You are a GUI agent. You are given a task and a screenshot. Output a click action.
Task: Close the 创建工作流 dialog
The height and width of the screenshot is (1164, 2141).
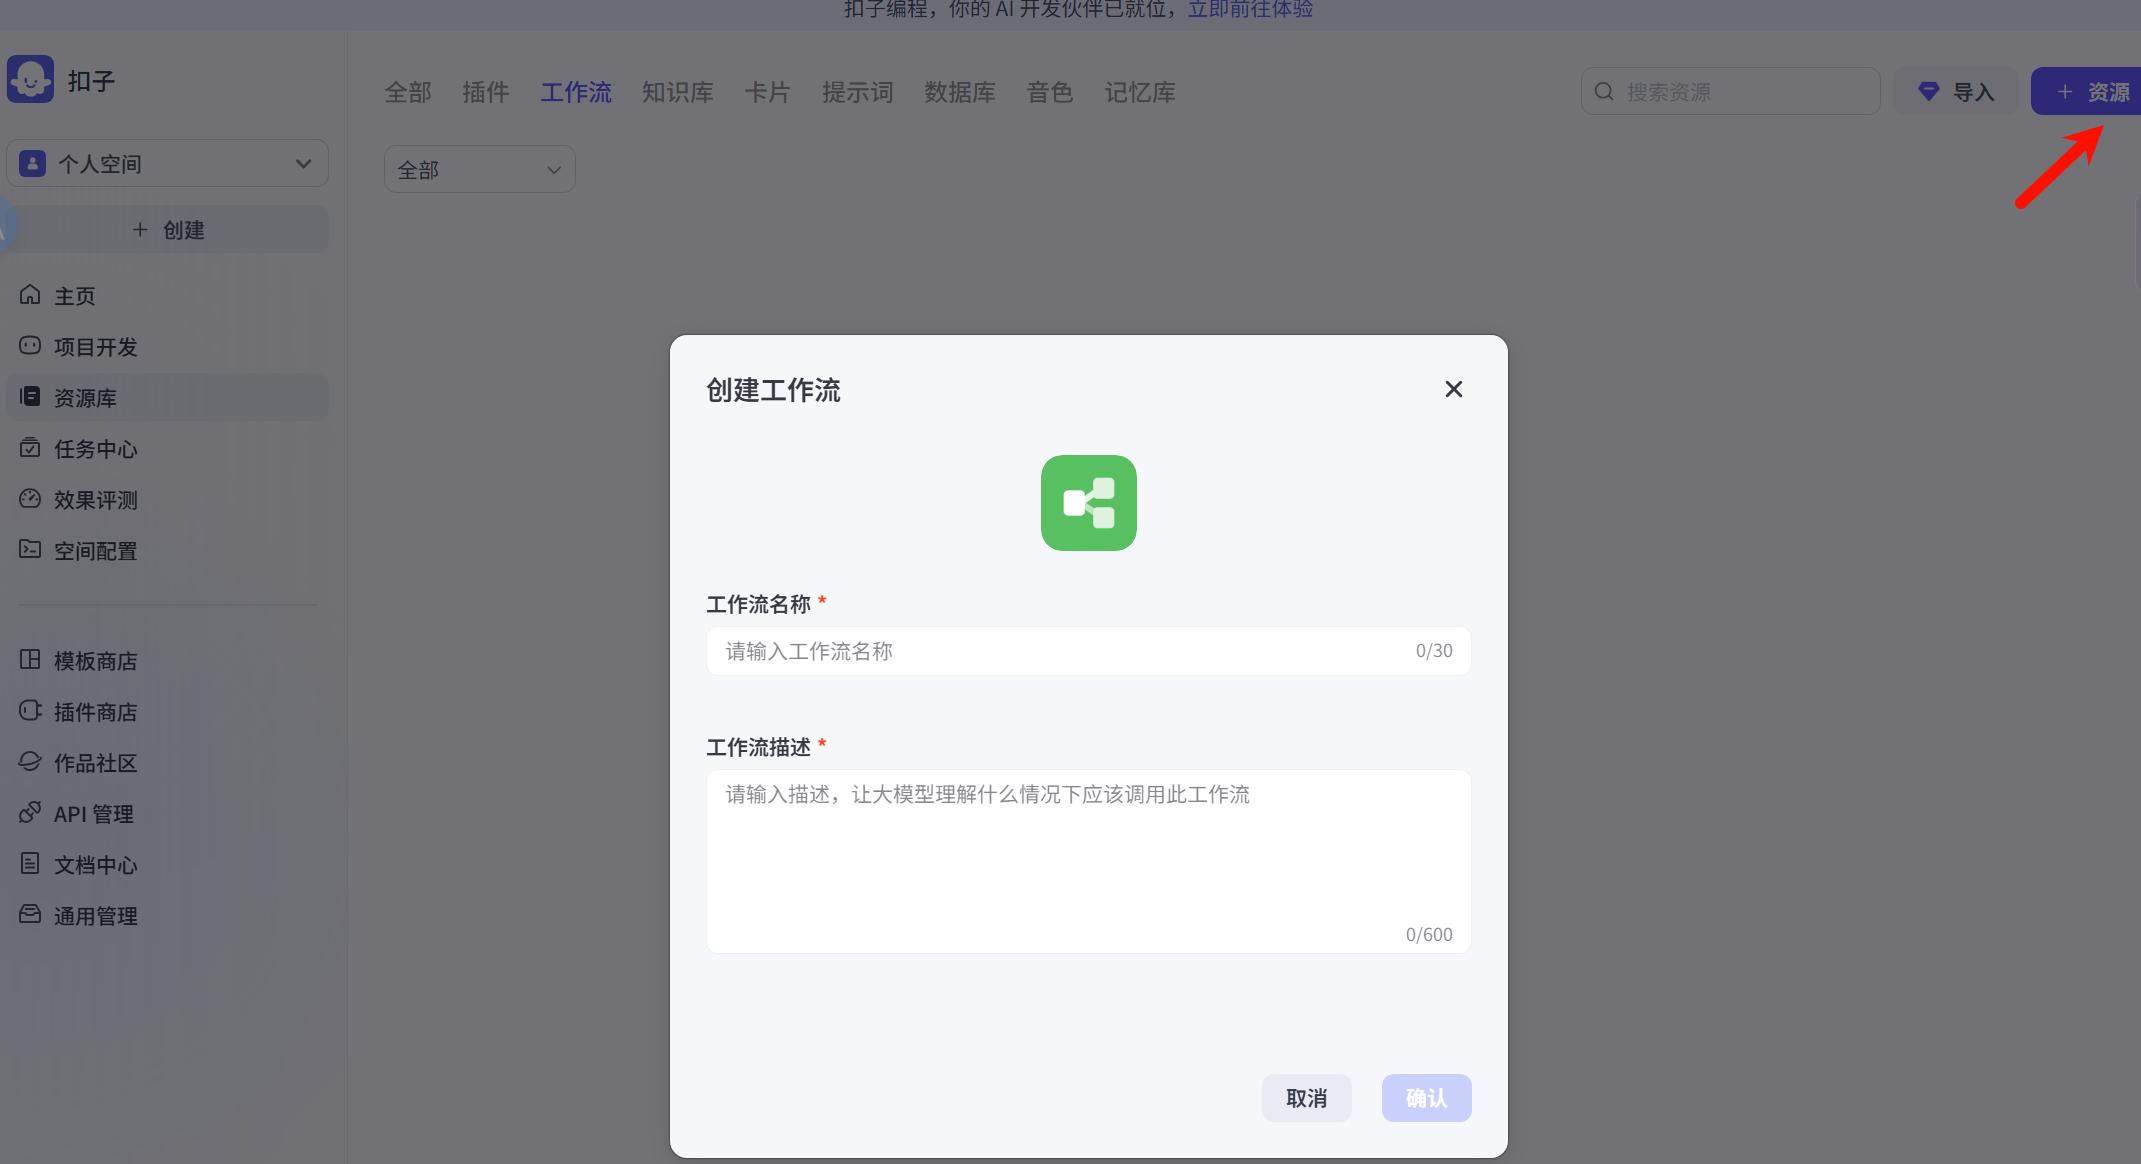pyautogui.click(x=1454, y=389)
